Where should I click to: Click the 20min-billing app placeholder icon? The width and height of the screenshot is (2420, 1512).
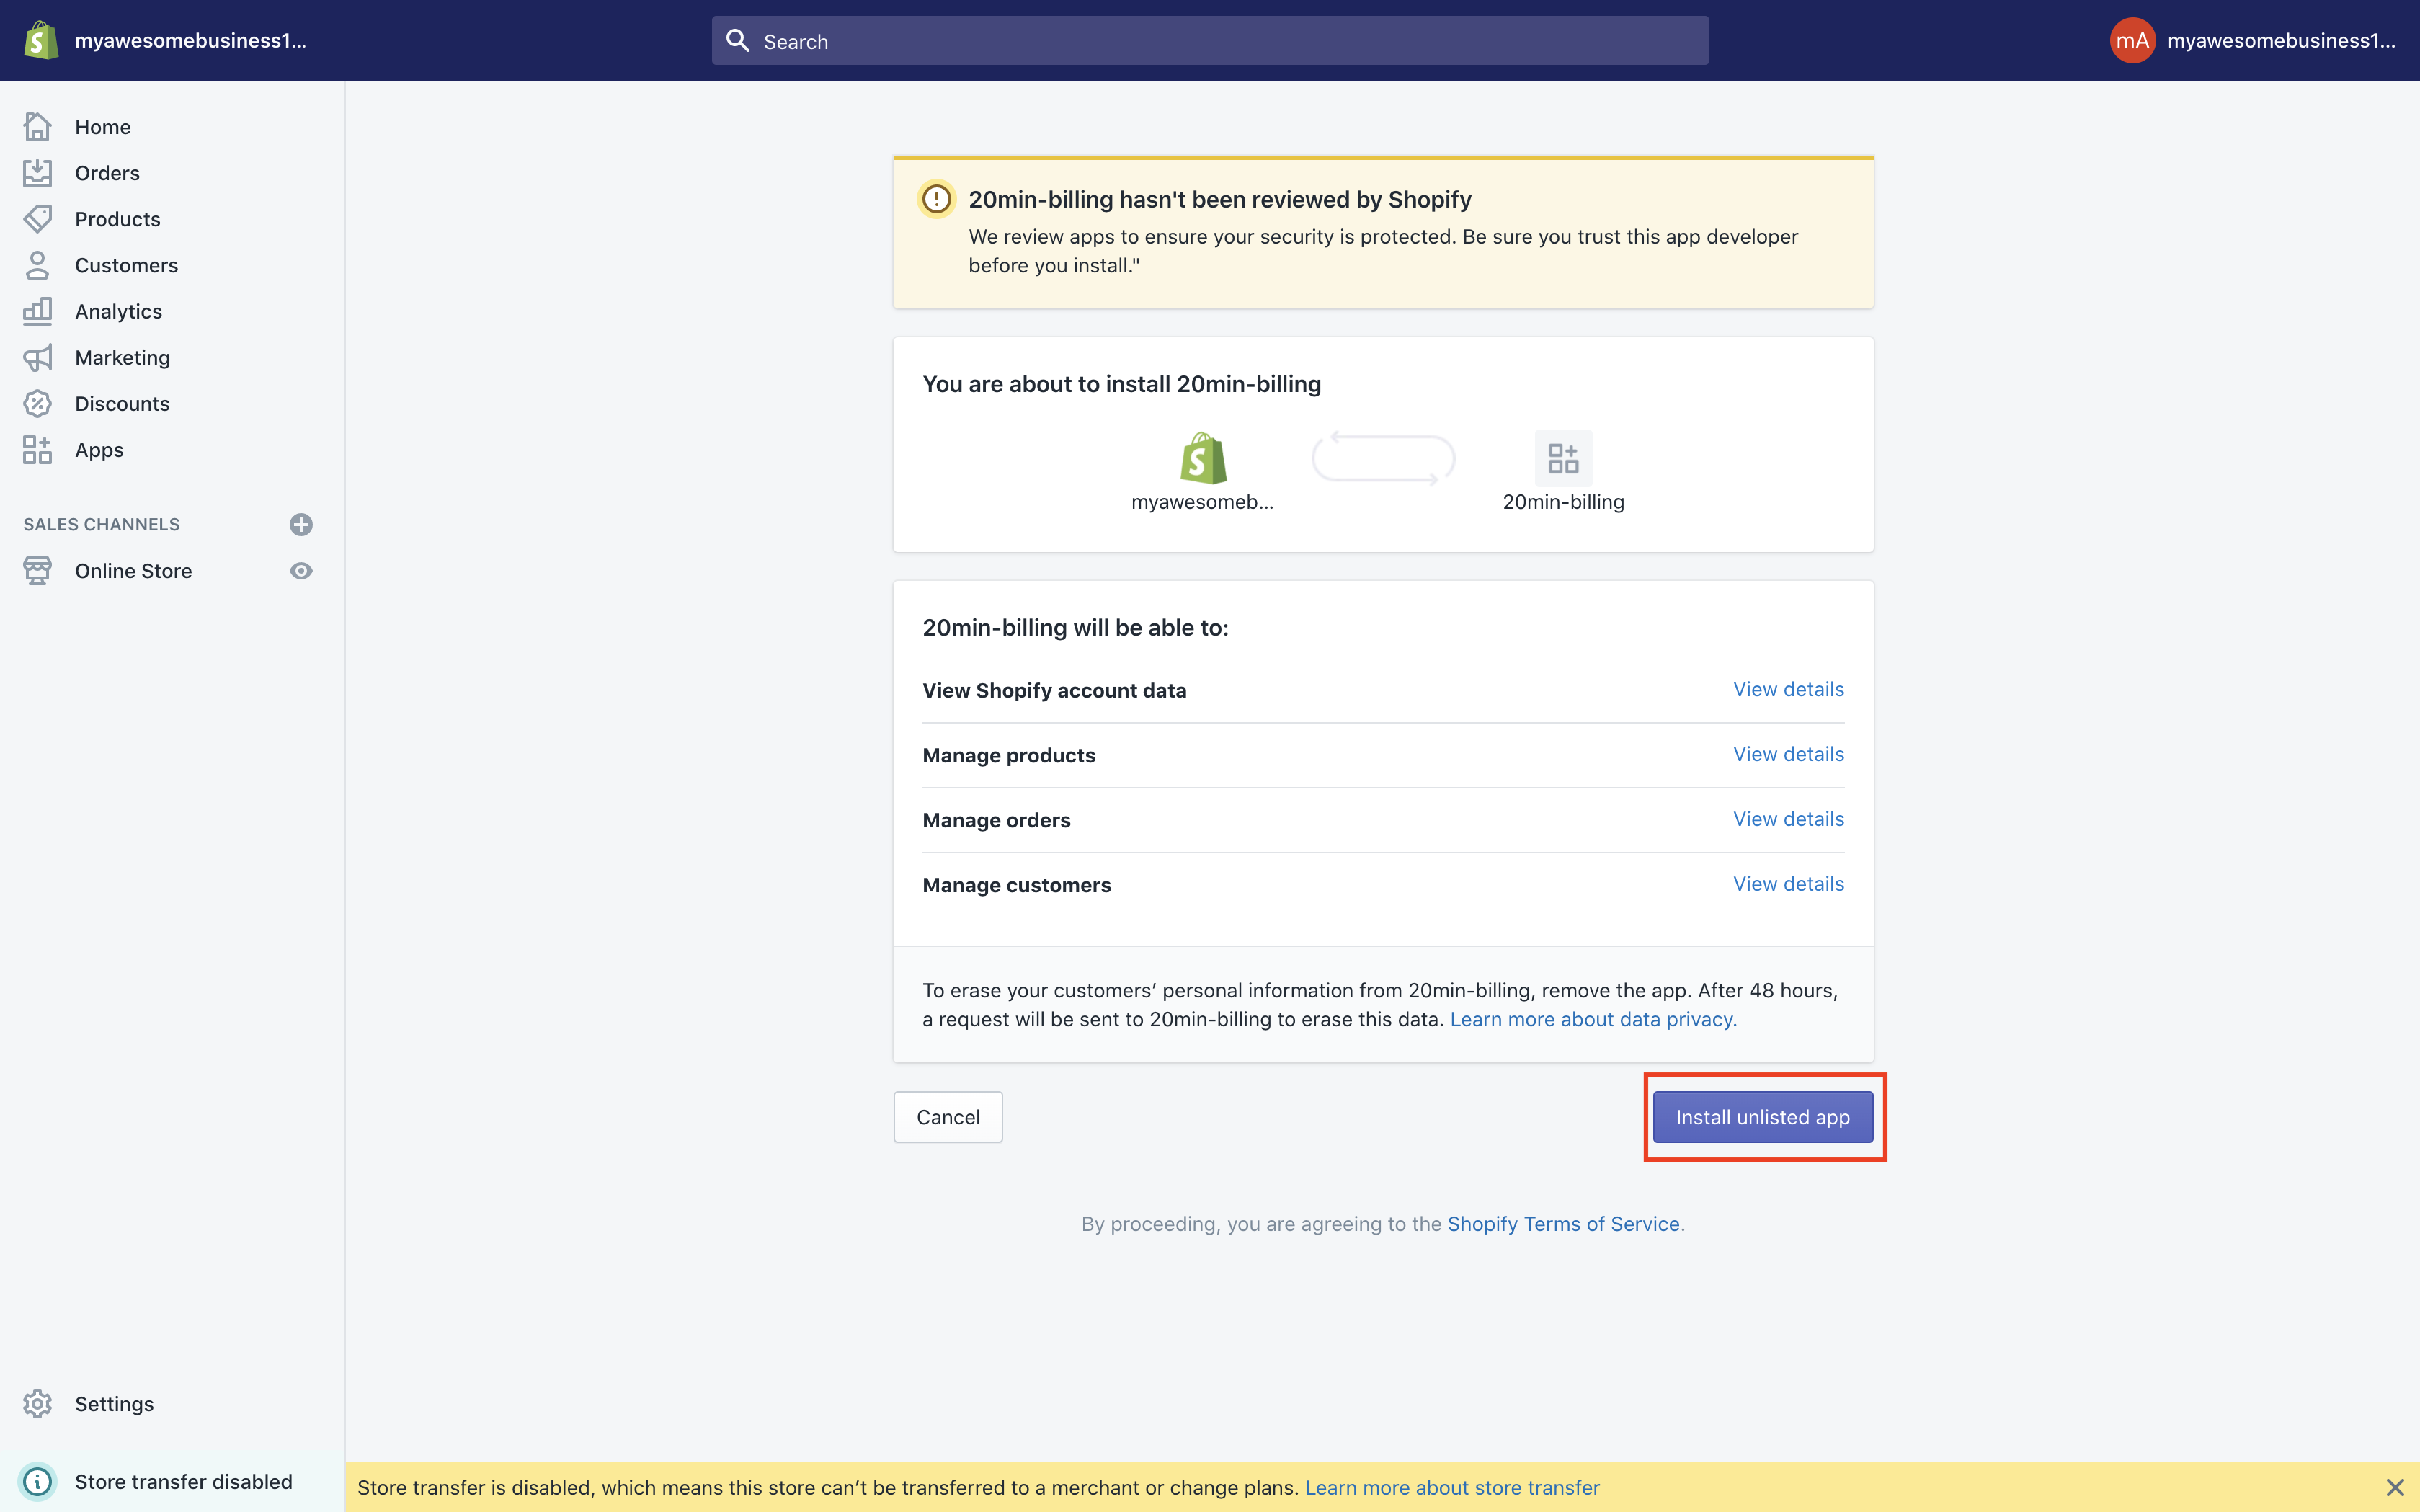(x=1563, y=458)
